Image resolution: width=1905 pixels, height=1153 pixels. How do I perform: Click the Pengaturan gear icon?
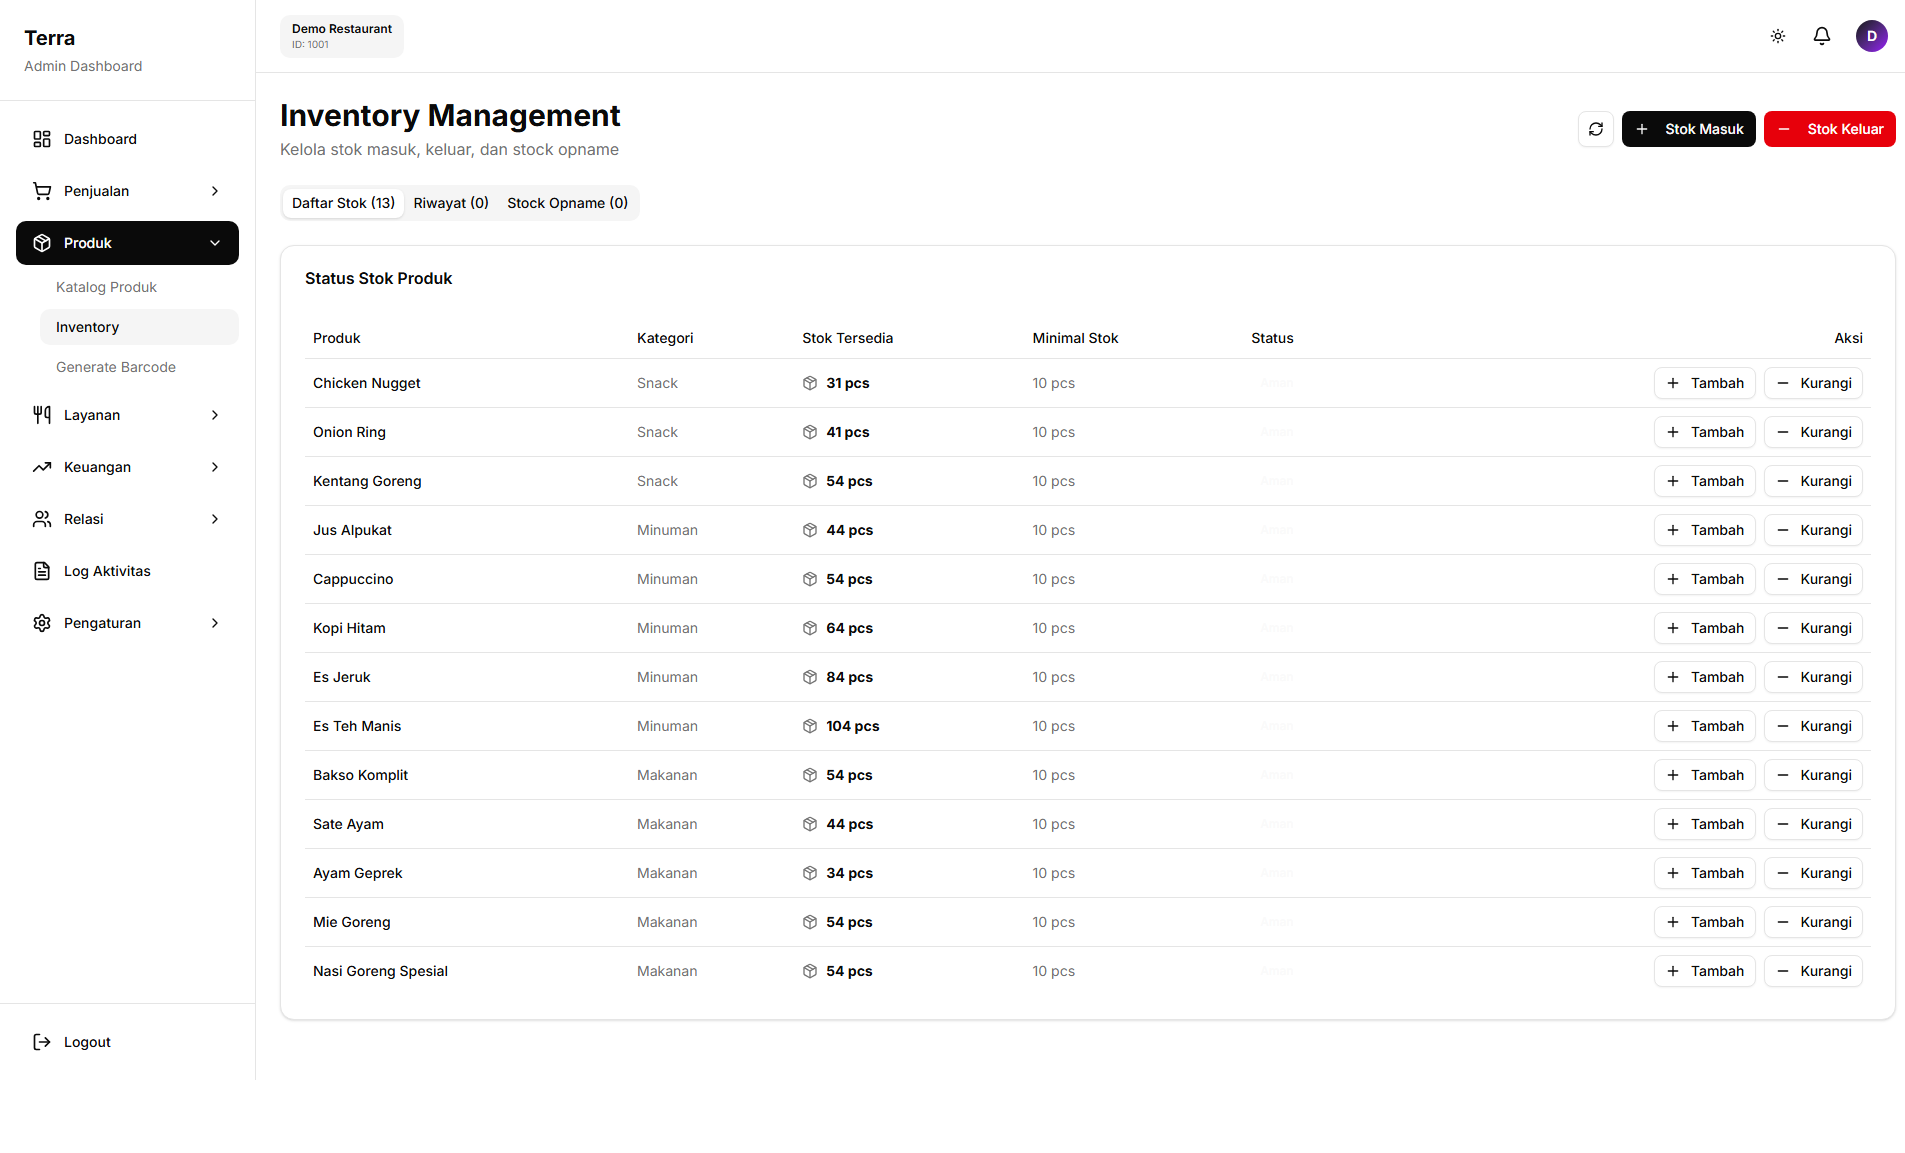(41, 622)
